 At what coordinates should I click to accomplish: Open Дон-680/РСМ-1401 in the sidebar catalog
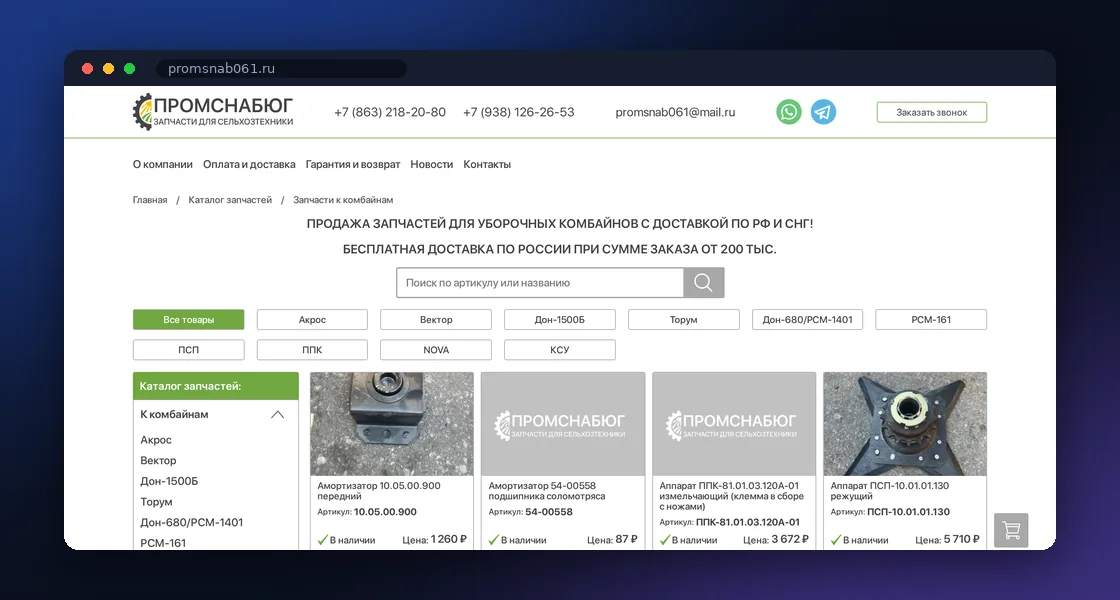[x=191, y=523]
